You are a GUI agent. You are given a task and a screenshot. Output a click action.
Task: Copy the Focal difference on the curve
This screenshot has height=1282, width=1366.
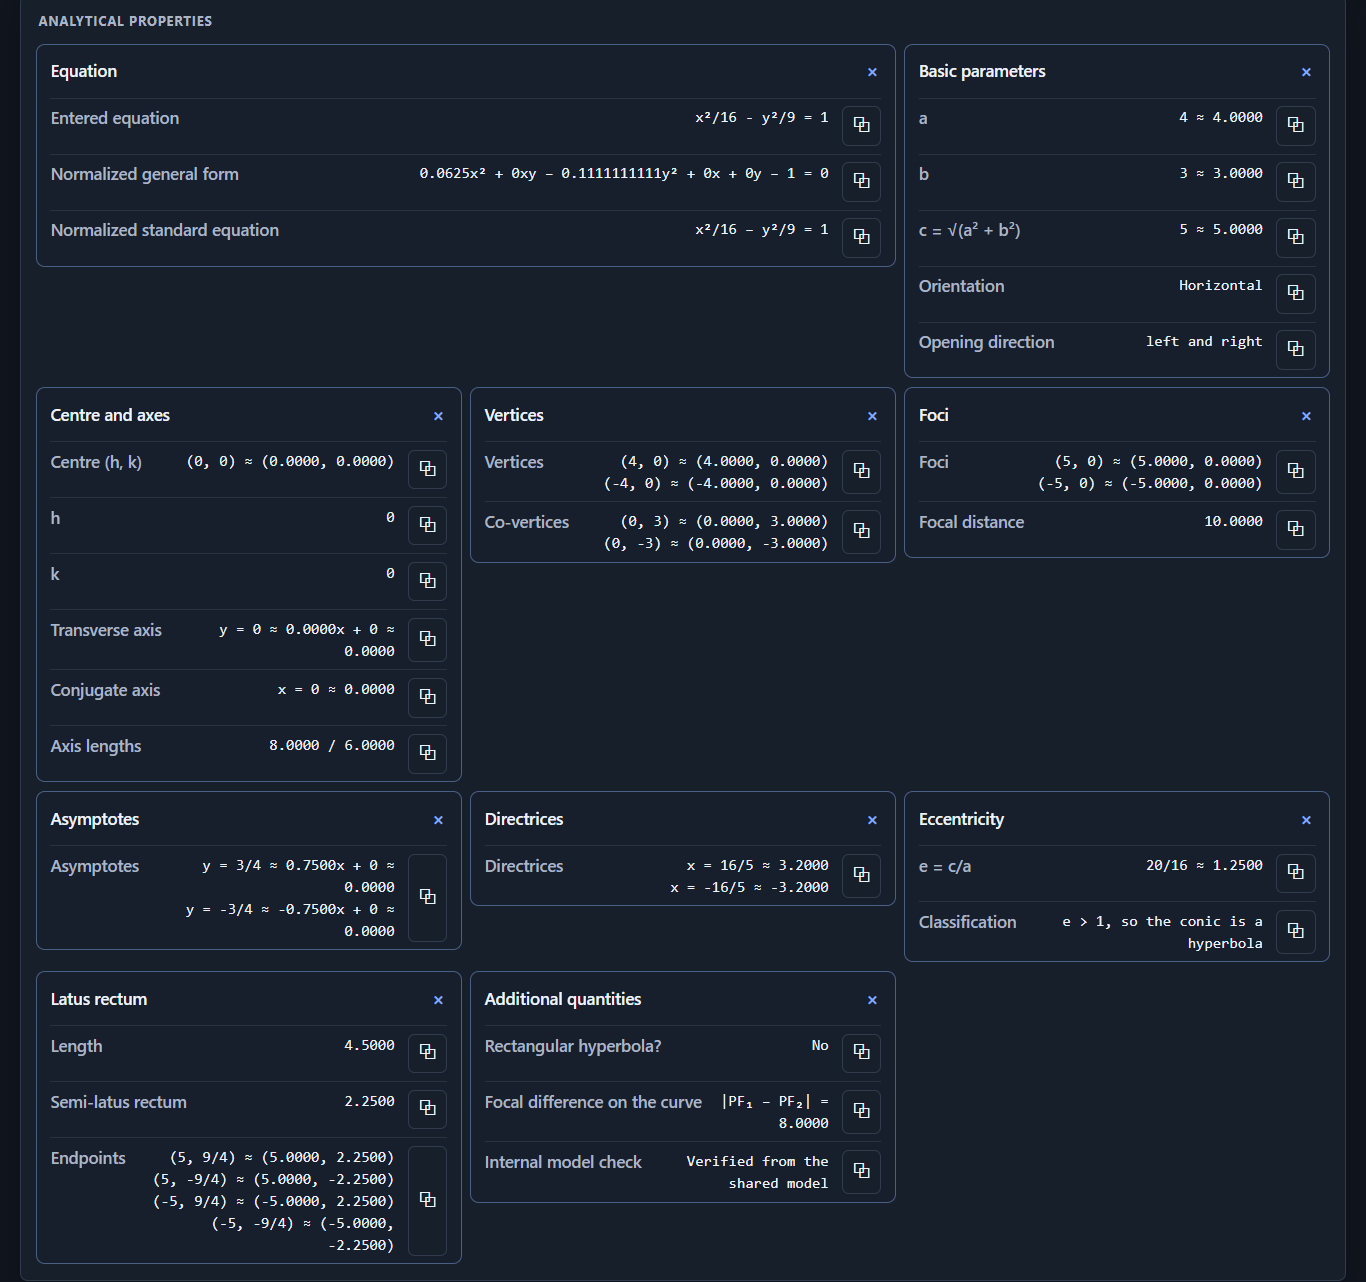click(861, 1112)
